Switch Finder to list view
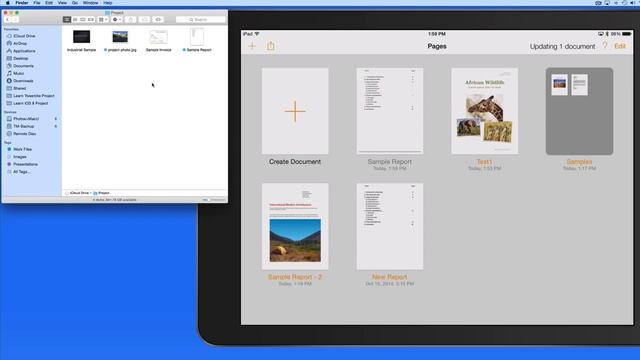This screenshot has height=360, width=640. [75, 20]
